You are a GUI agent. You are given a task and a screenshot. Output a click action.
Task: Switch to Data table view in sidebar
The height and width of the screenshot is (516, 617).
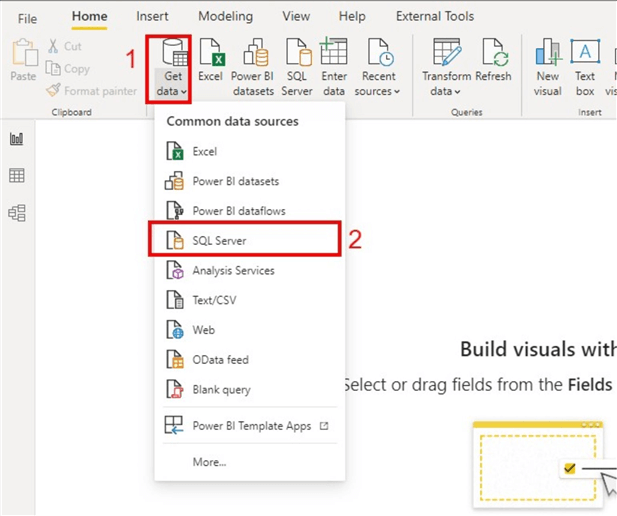pos(17,176)
